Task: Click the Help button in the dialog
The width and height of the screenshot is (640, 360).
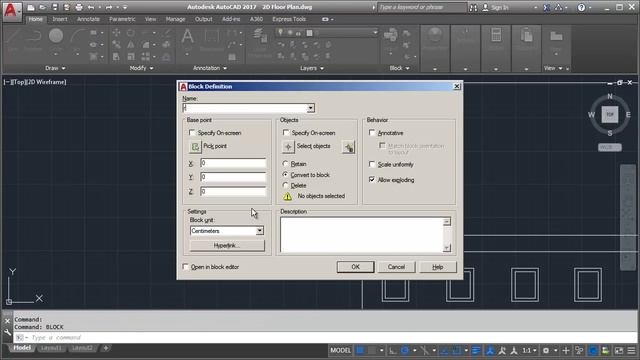Action: (438, 267)
